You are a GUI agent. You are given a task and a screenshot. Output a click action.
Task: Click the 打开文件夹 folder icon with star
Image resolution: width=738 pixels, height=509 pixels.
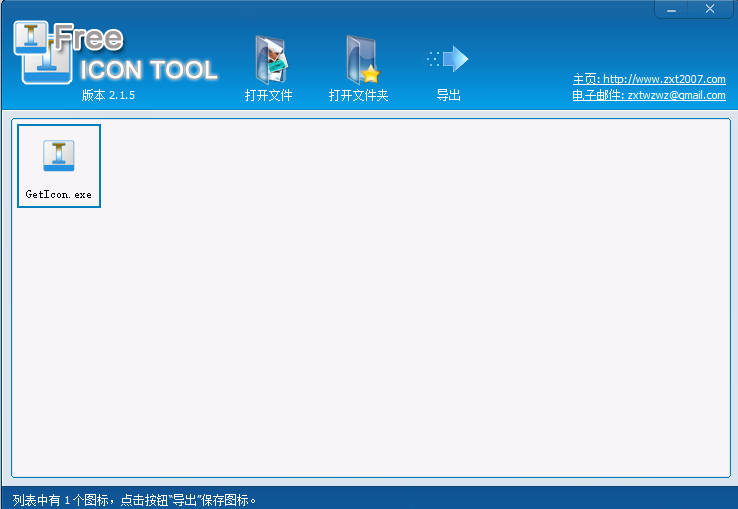tap(359, 59)
